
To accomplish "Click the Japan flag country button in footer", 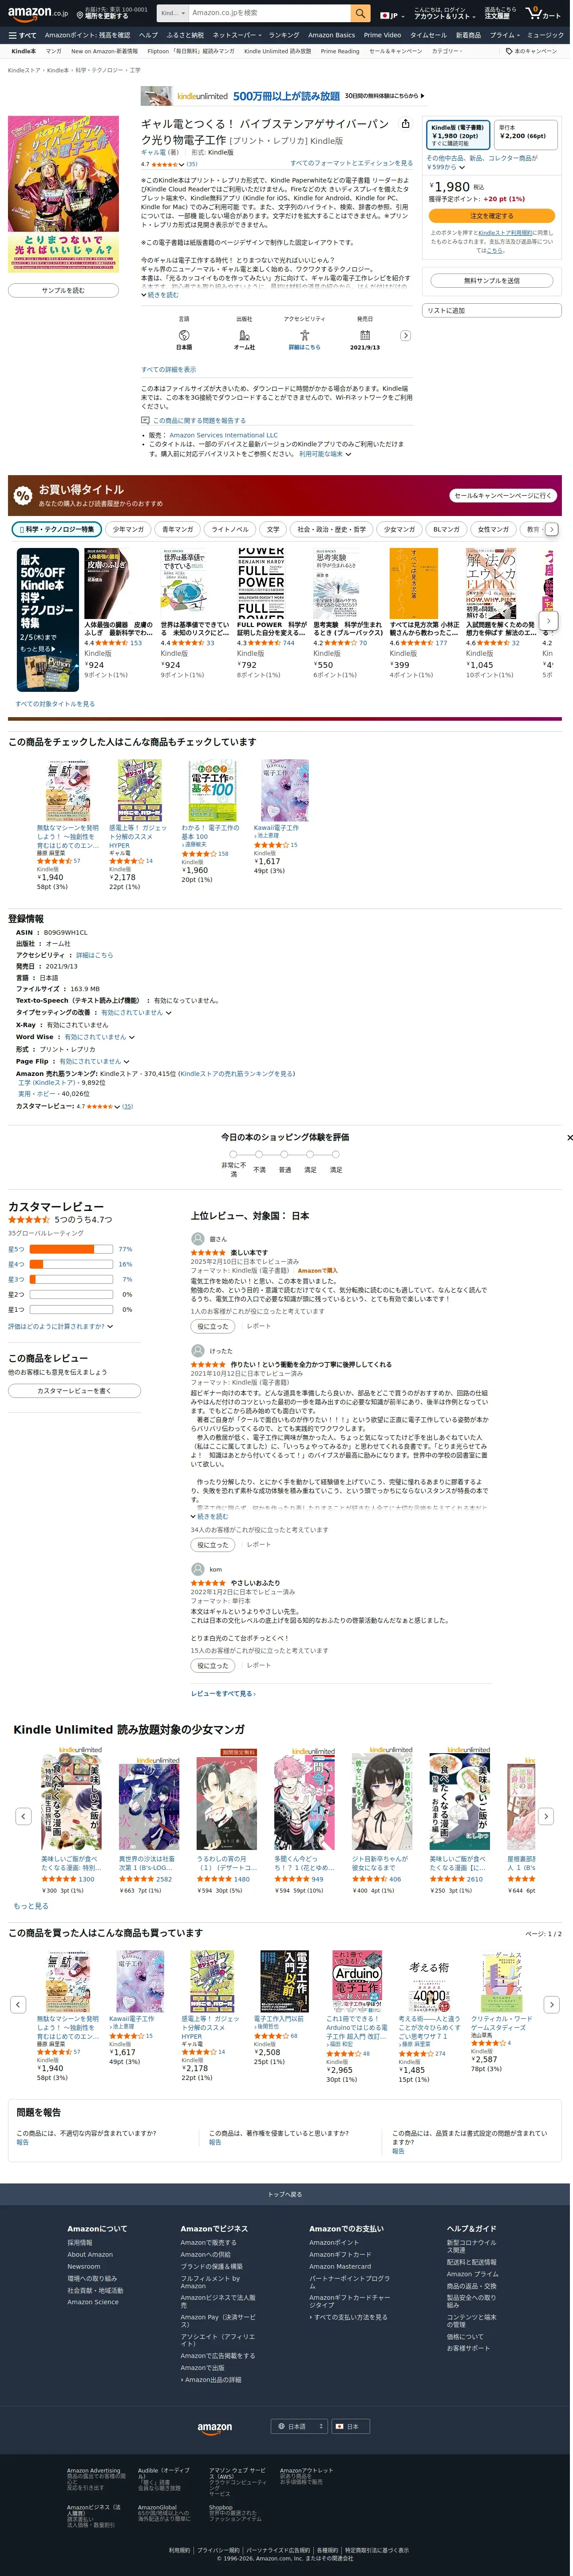I will click(351, 2426).
